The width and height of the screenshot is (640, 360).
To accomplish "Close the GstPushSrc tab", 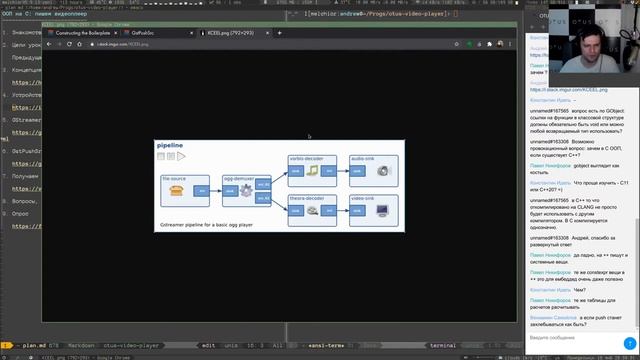I will 191,33.
